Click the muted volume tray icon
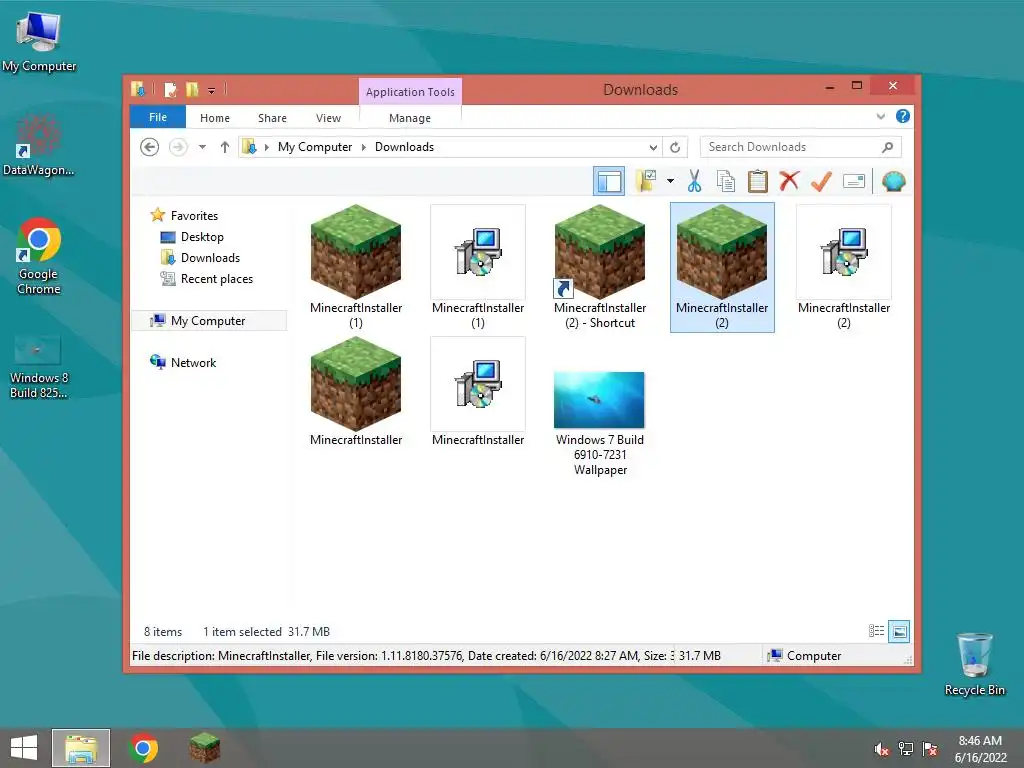Image resolution: width=1024 pixels, height=768 pixels. [882, 749]
